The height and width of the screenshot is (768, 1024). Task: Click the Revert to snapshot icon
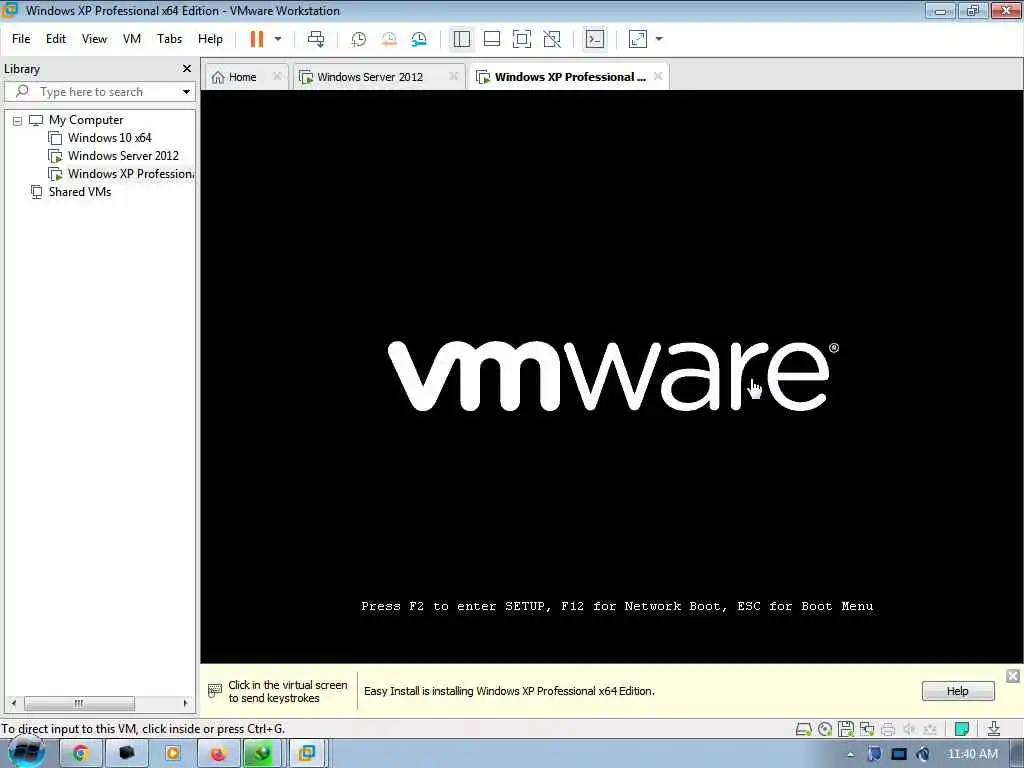tap(389, 39)
